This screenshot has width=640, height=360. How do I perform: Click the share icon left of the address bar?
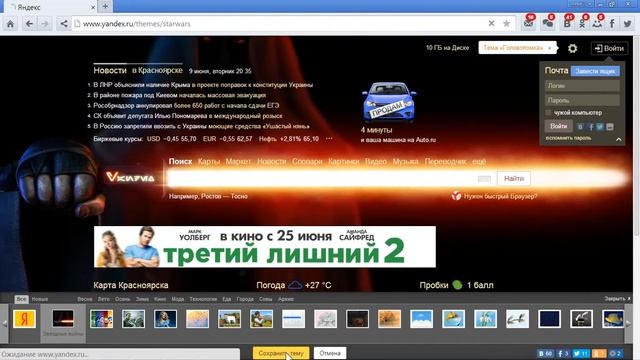click(64, 24)
